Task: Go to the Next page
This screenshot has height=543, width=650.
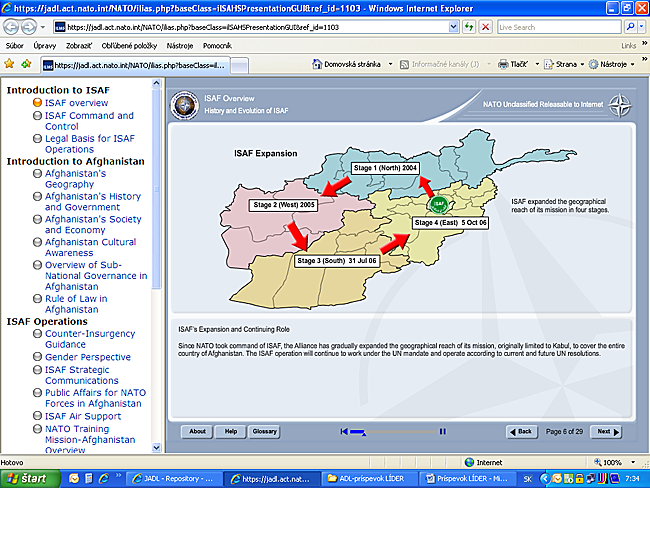Action: pos(605,432)
